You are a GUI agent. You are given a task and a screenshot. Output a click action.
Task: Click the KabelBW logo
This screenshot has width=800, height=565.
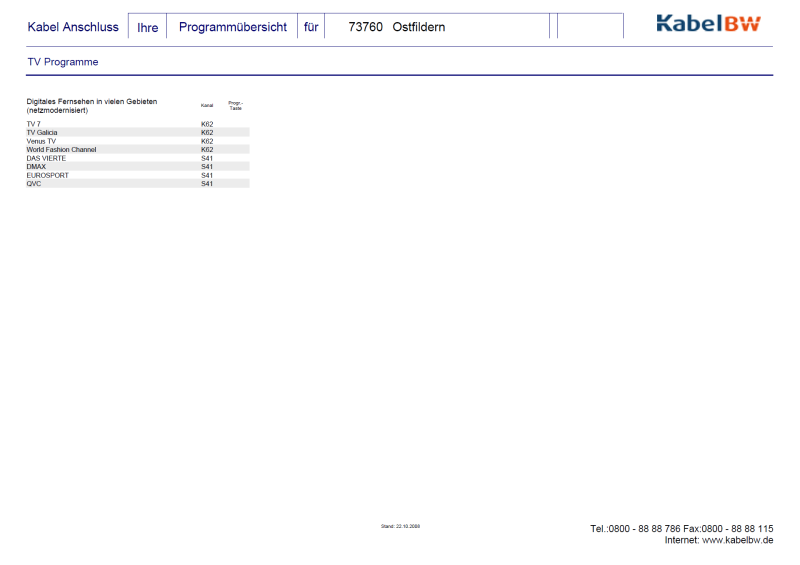click(x=708, y=24)
